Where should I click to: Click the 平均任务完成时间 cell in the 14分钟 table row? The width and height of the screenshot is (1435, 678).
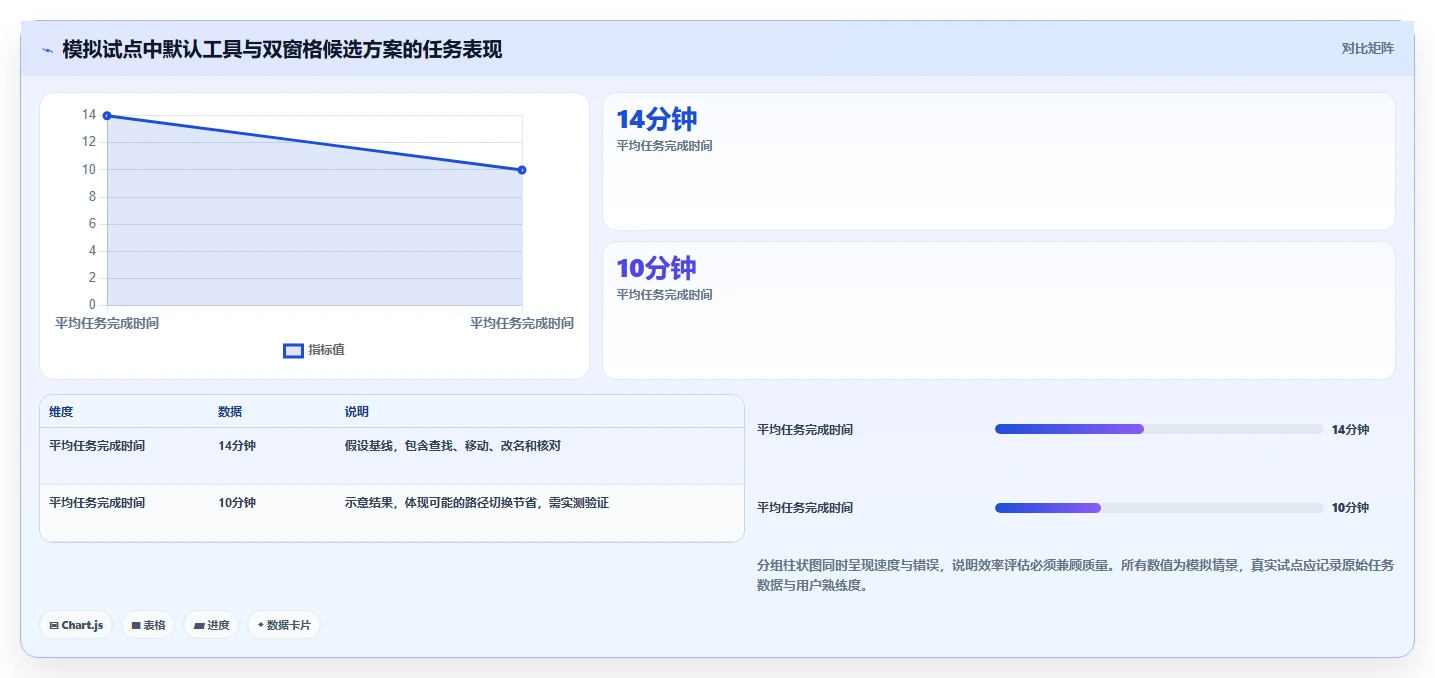coord(97,446)
